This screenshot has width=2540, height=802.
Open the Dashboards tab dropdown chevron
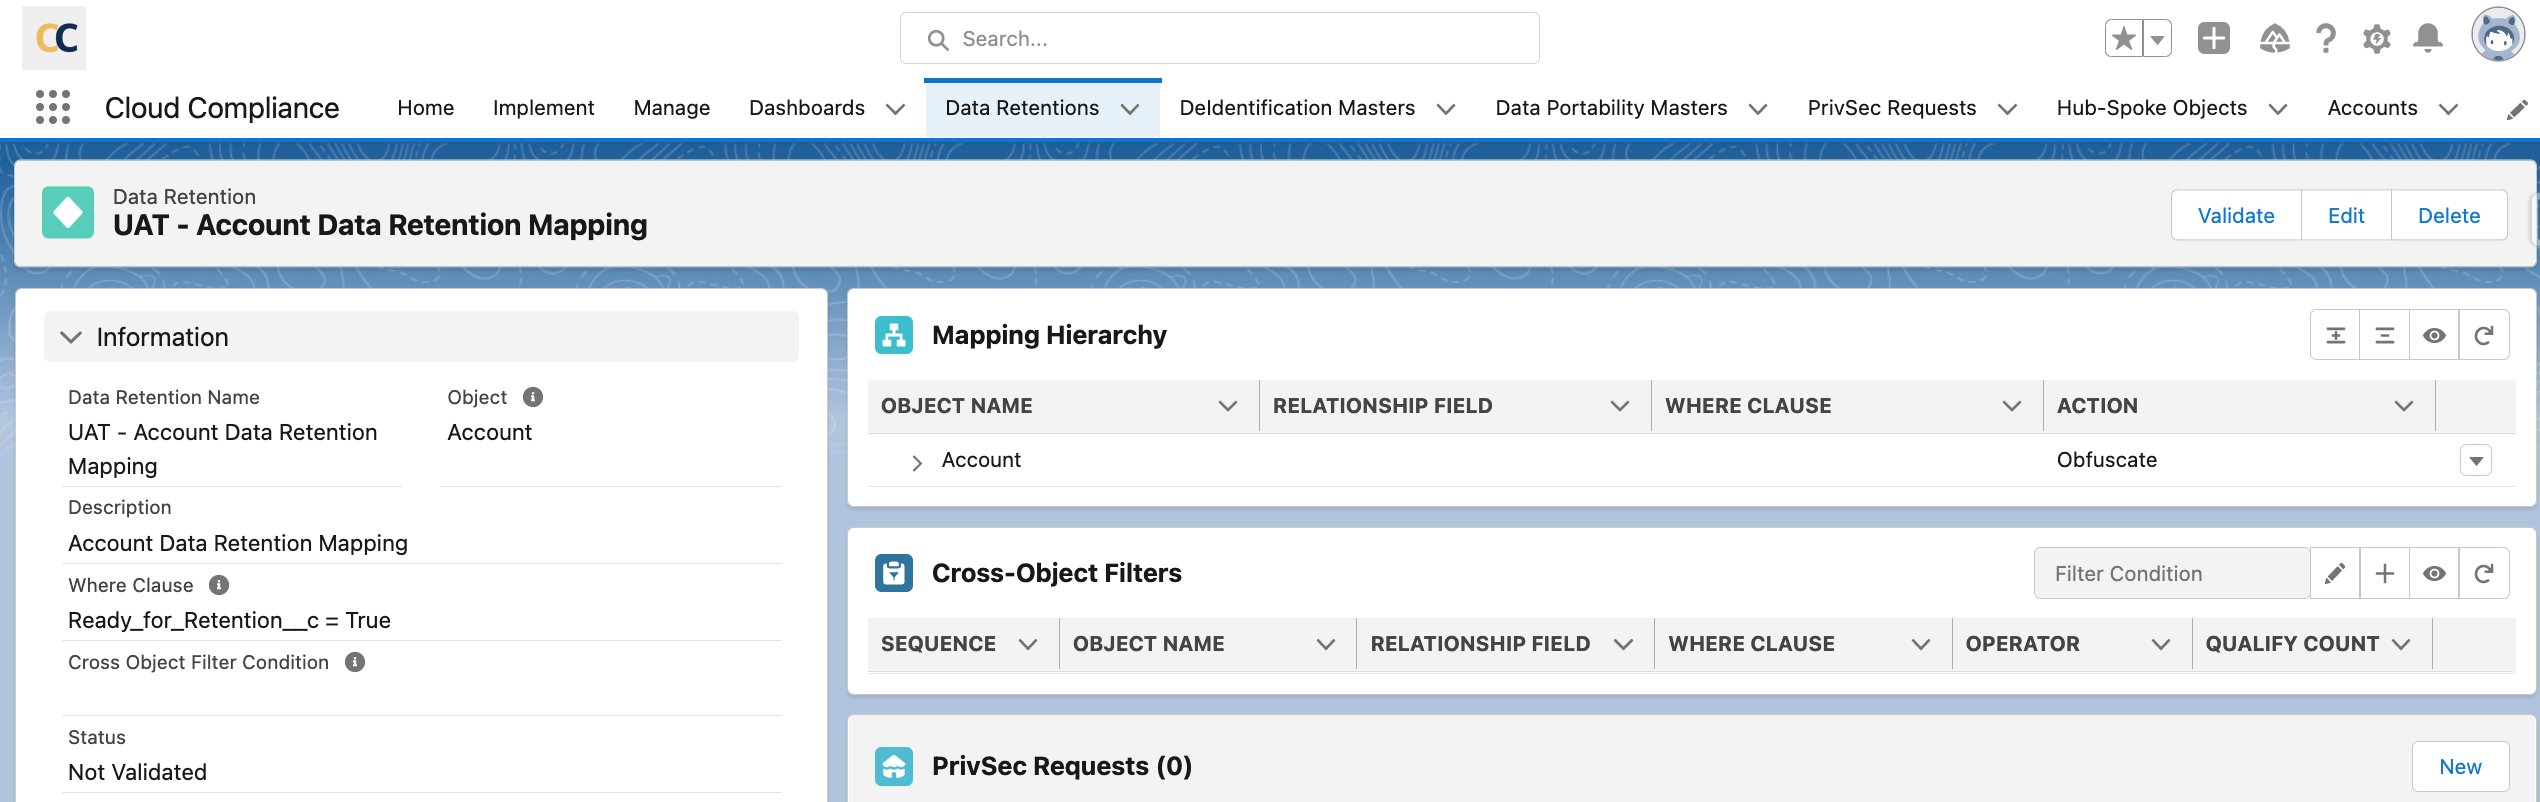[896, 109]
